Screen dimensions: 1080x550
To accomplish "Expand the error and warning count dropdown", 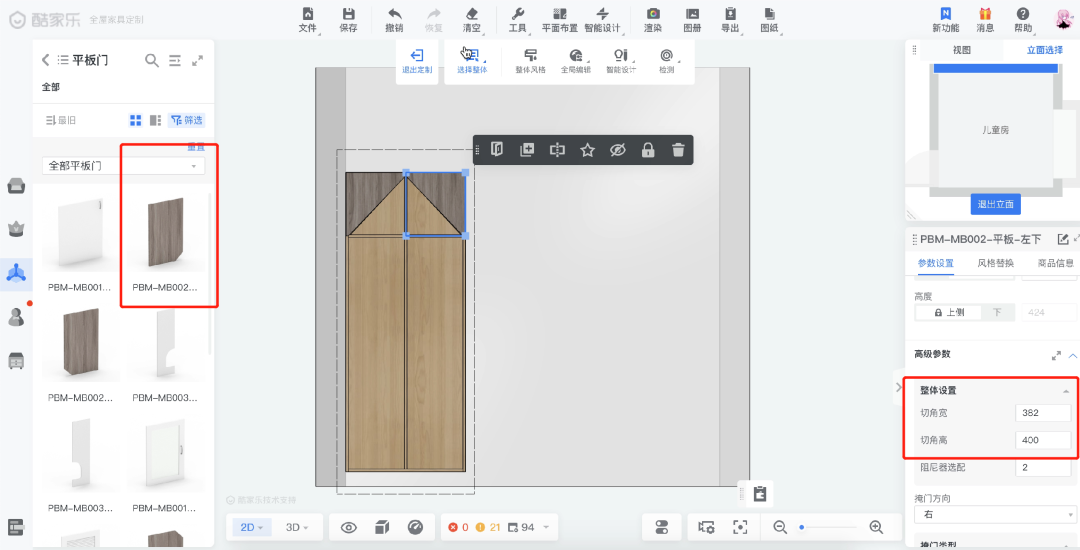I will click(x=546, y=527).
